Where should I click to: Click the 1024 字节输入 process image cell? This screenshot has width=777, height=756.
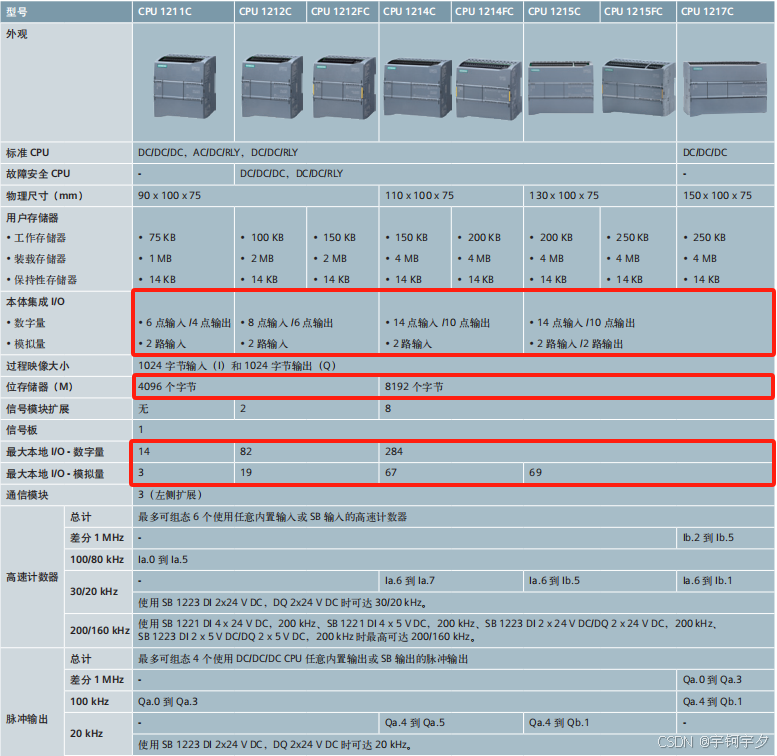(453, 366)
